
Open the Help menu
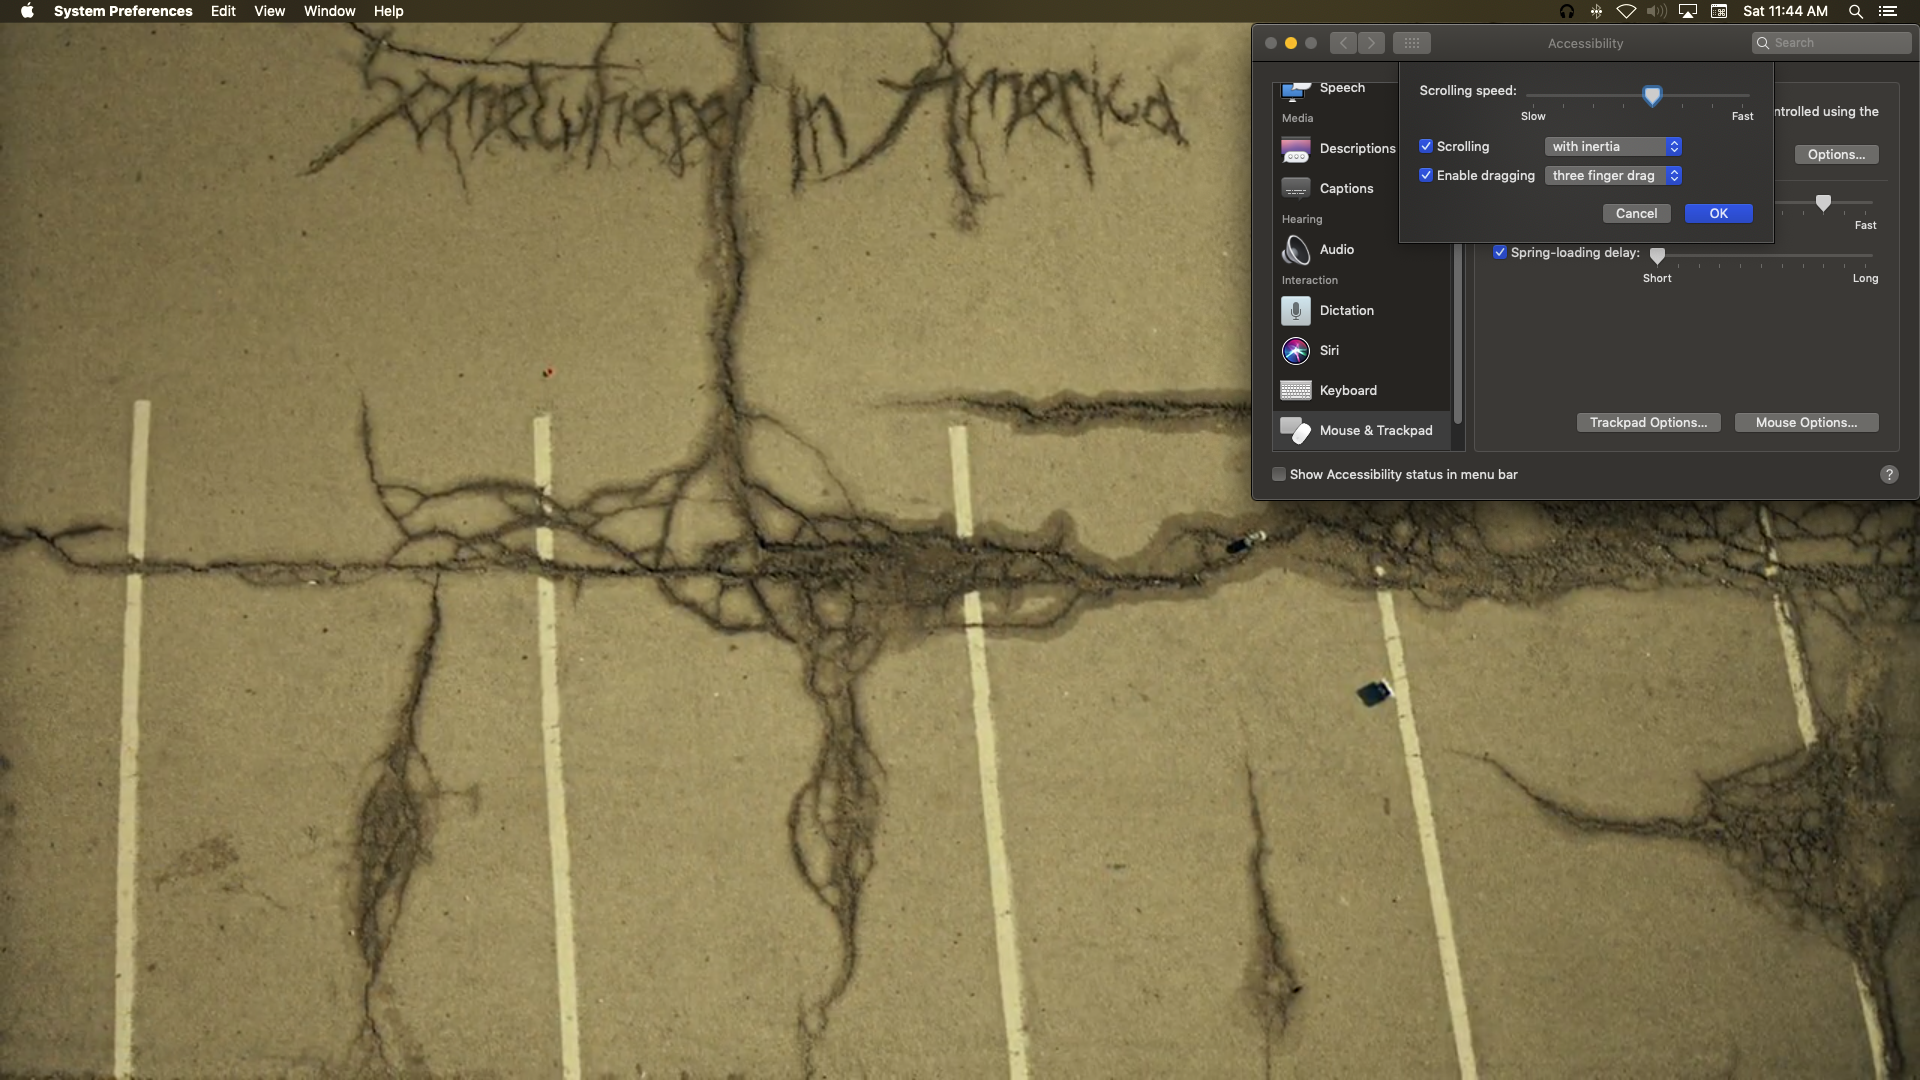388,11
